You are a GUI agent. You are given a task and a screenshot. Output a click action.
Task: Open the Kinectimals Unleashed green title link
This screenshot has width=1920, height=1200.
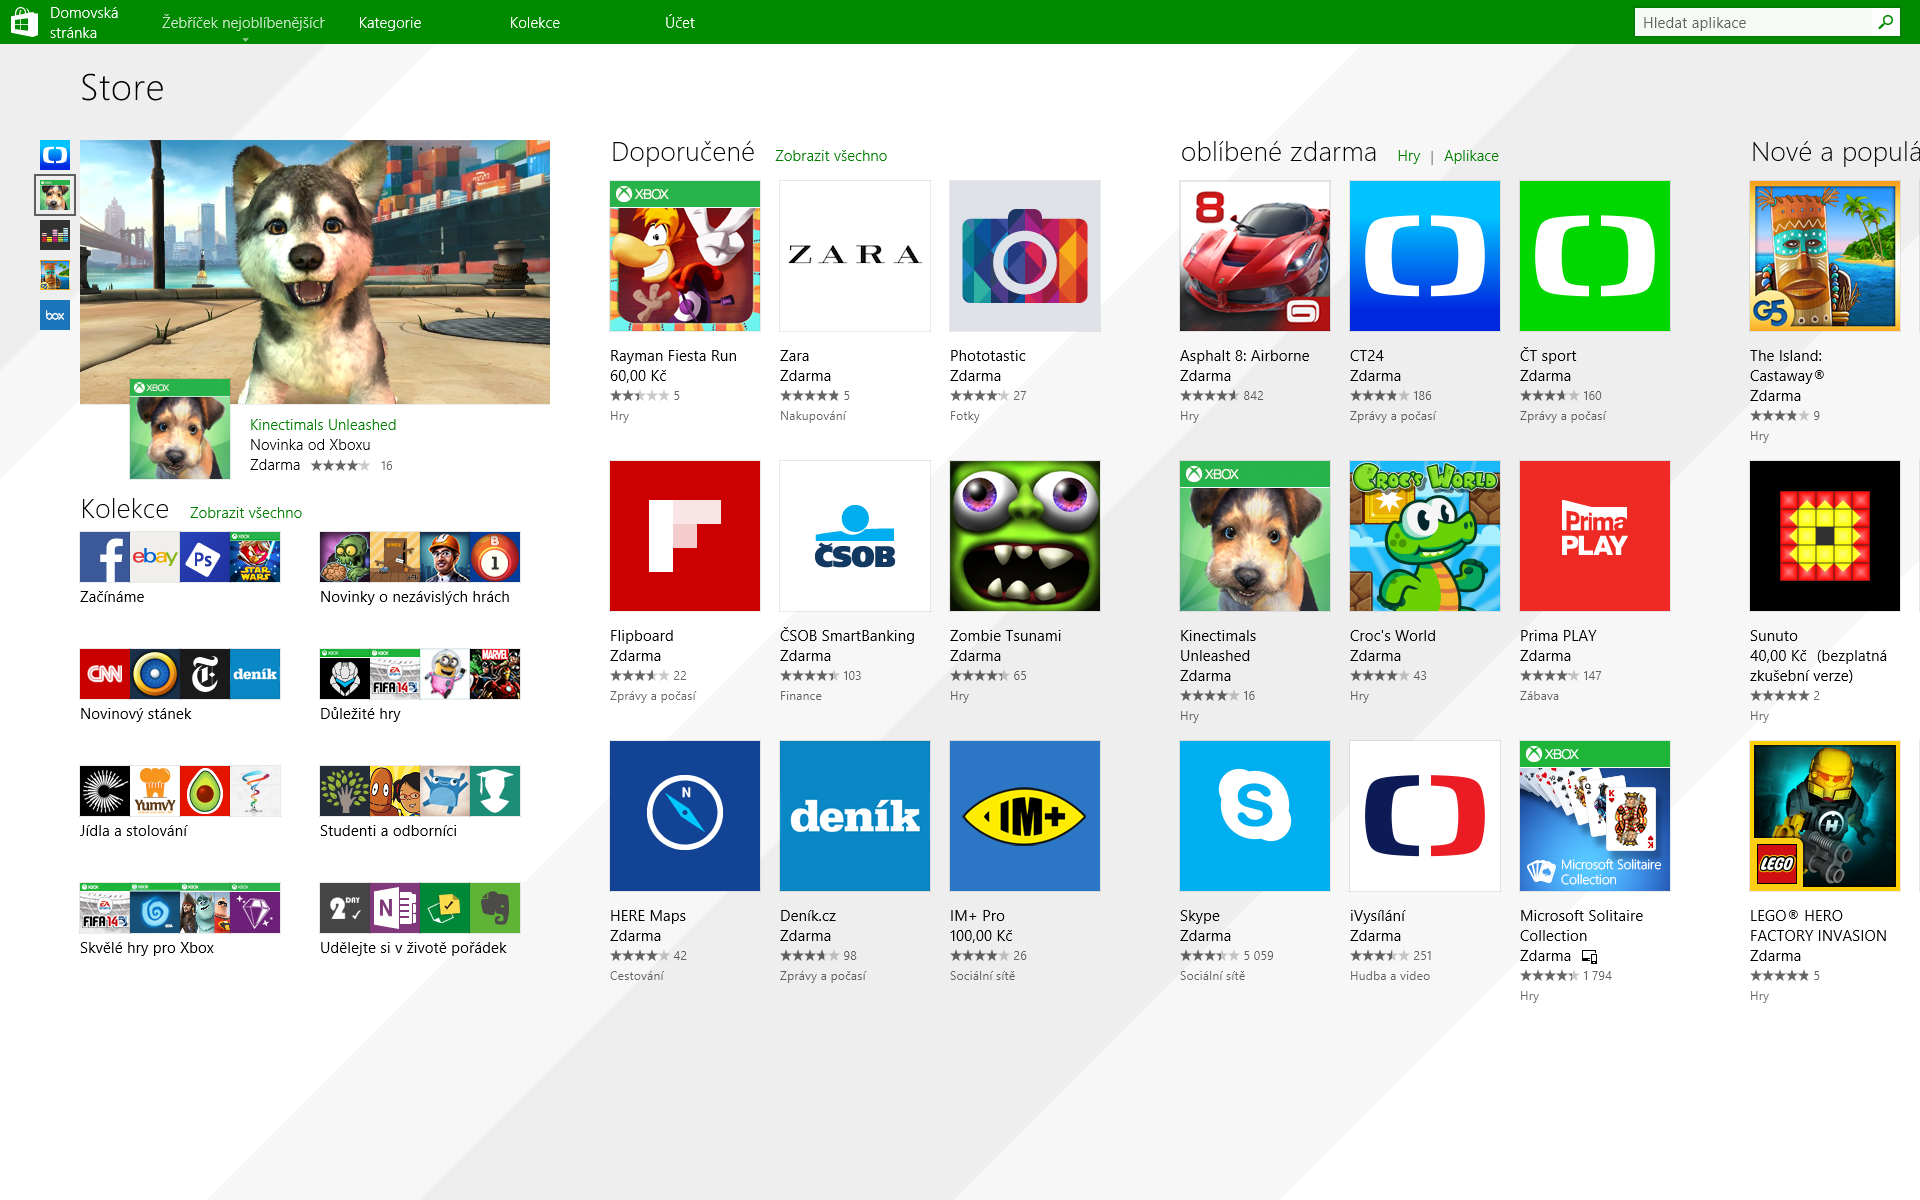point(323,425)
